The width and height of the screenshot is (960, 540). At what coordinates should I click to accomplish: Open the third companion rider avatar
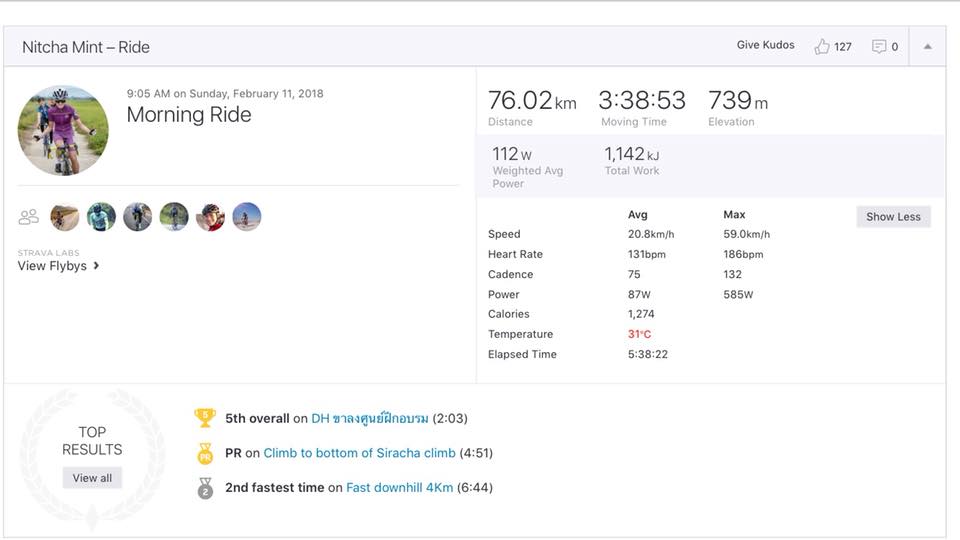[x=138, y=217]
